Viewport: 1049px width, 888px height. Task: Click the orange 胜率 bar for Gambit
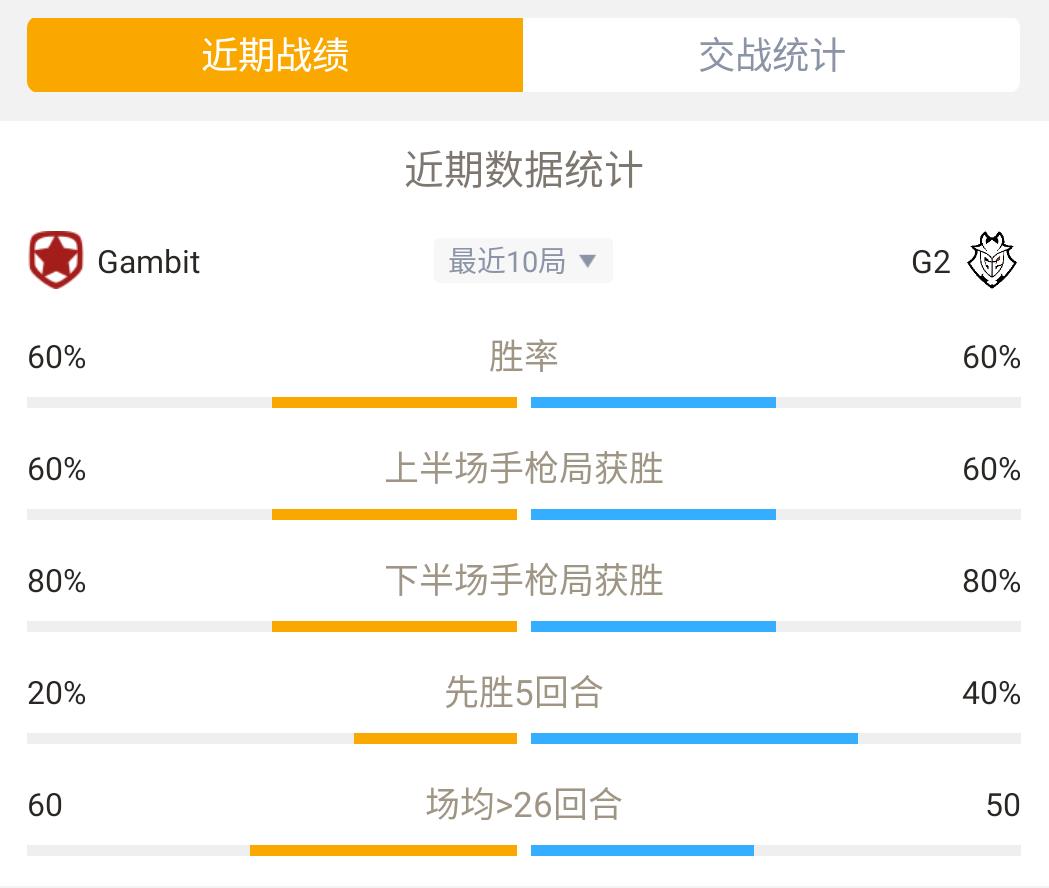394,402
